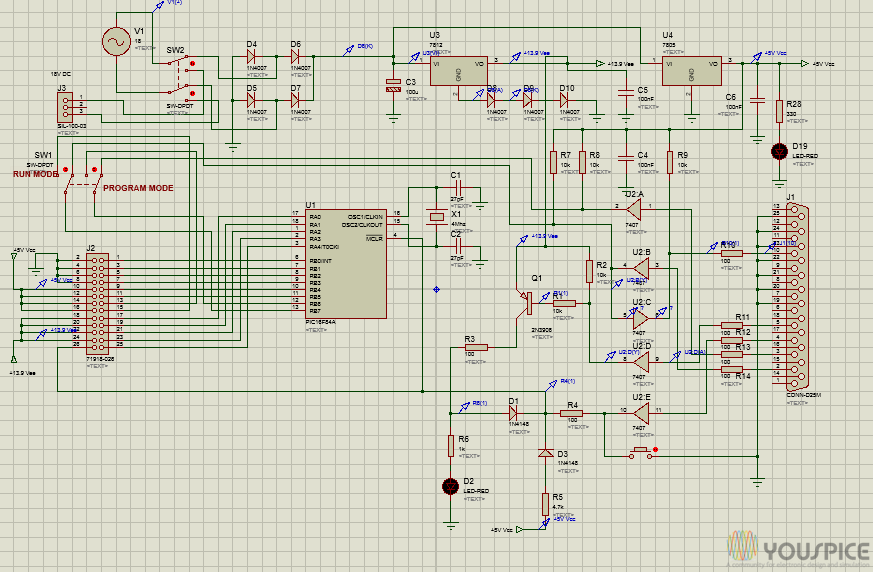Select the J2 26-pin header connector
Viewport: 873px width, 572px height.
[x=97, y=304]
